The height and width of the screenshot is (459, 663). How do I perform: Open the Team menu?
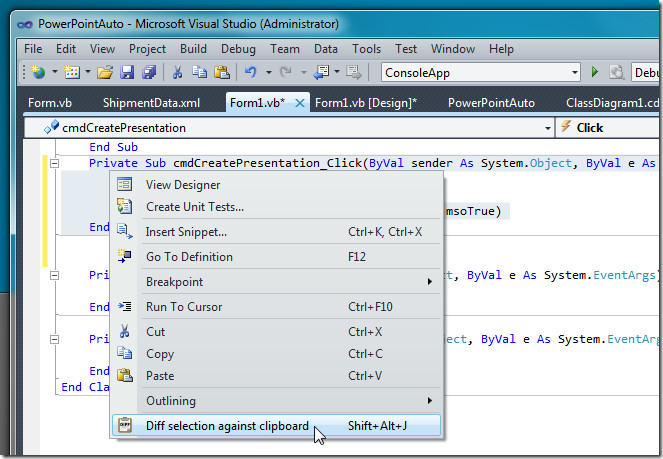(x=285, y=49)
